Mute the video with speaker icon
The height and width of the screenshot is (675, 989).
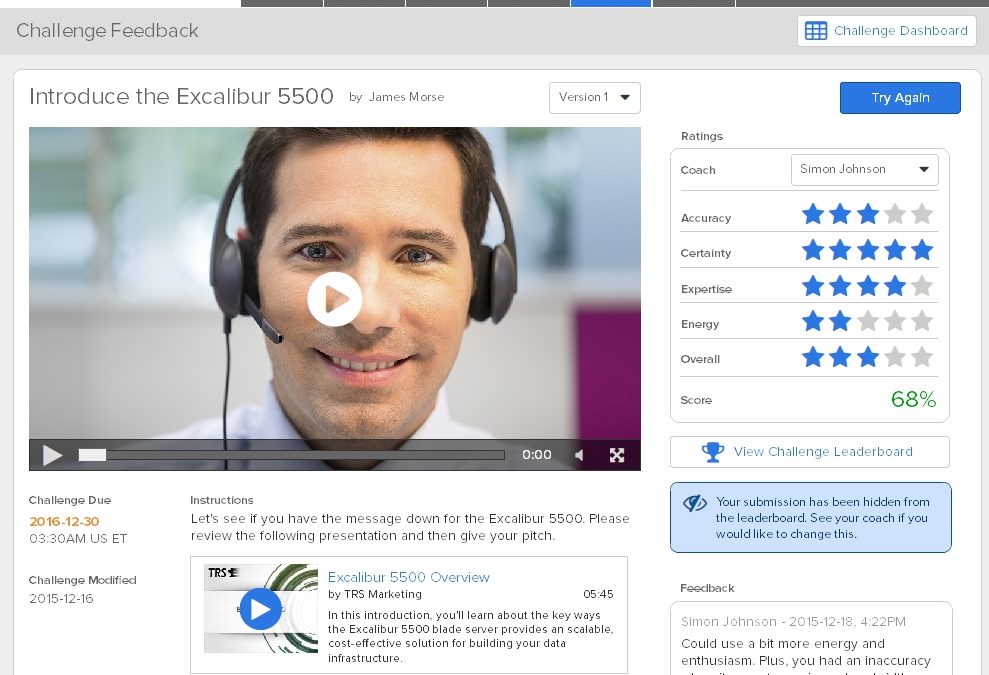pos(579,455)
